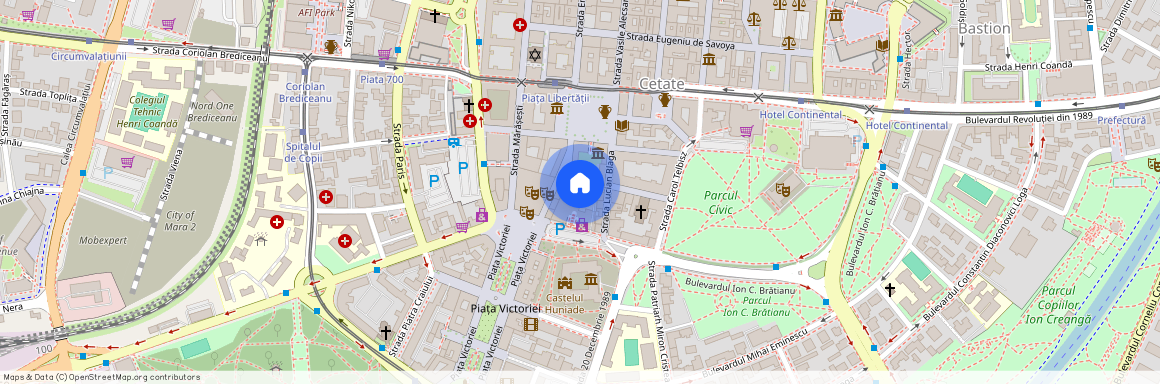Select the museum icon beside the castle icon
Viewport: 1160px width, 384px height.
tap(591, 279)
